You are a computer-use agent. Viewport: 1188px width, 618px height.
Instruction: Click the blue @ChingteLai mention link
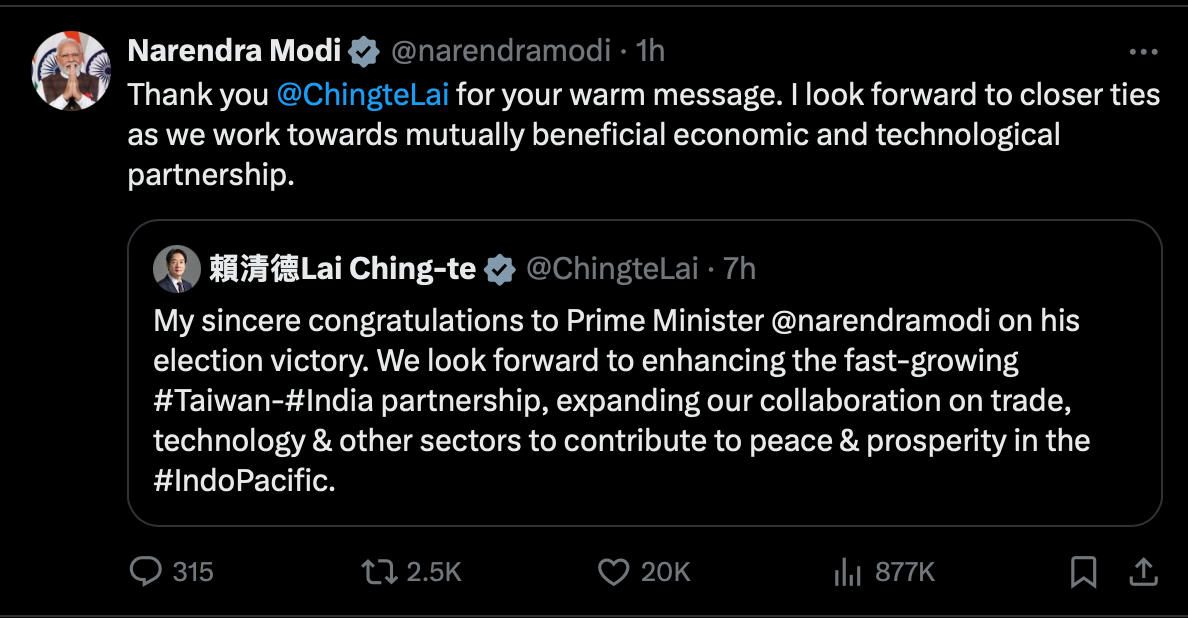tap(361, 94)
